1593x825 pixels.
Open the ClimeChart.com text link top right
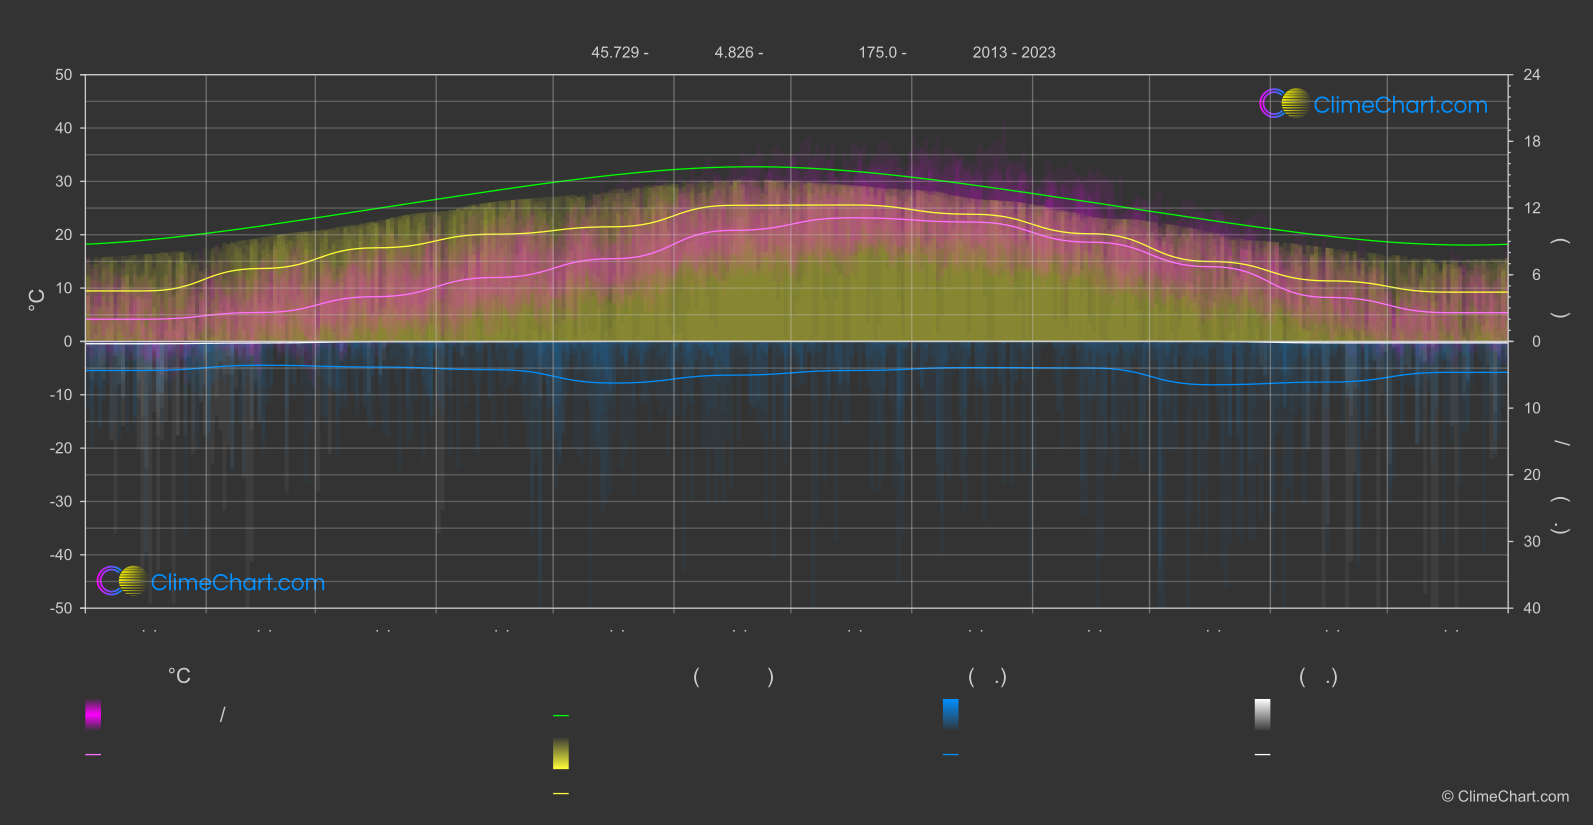pyautogui.click(x=1400, y=105)
